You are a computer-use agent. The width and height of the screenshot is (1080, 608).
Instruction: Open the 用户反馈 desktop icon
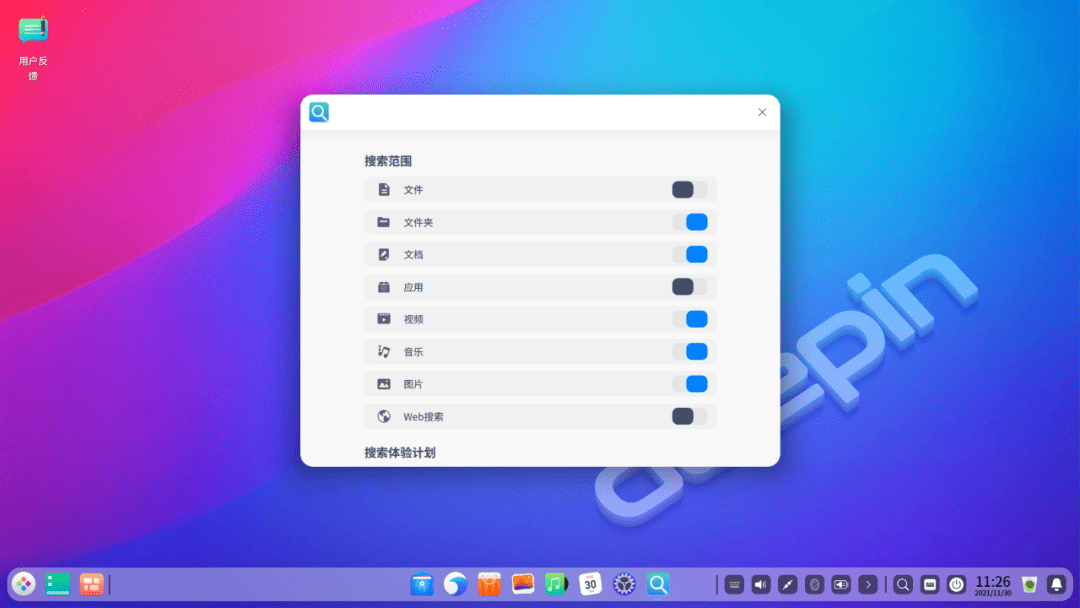click(x=33, y=48)
